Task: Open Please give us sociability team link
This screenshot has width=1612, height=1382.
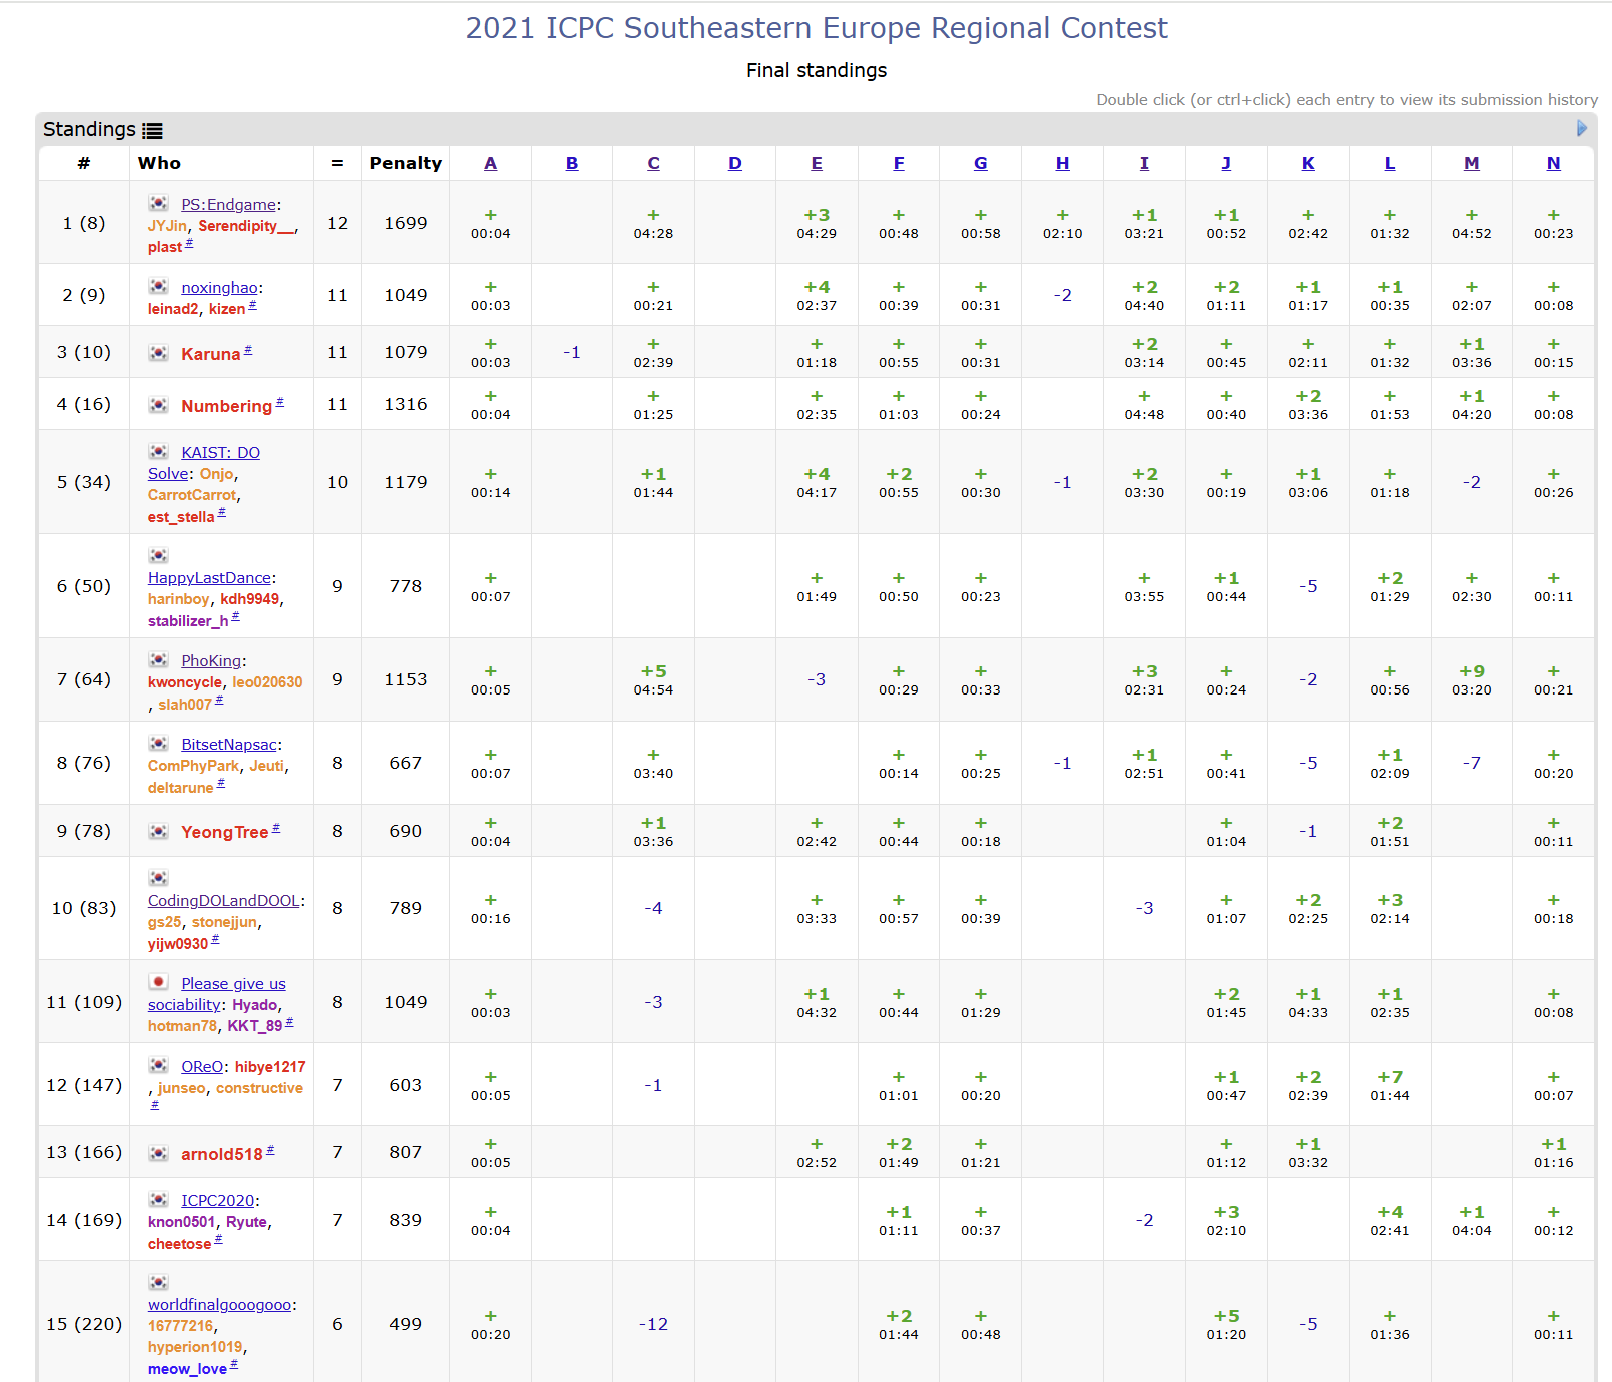Action: 217,994
